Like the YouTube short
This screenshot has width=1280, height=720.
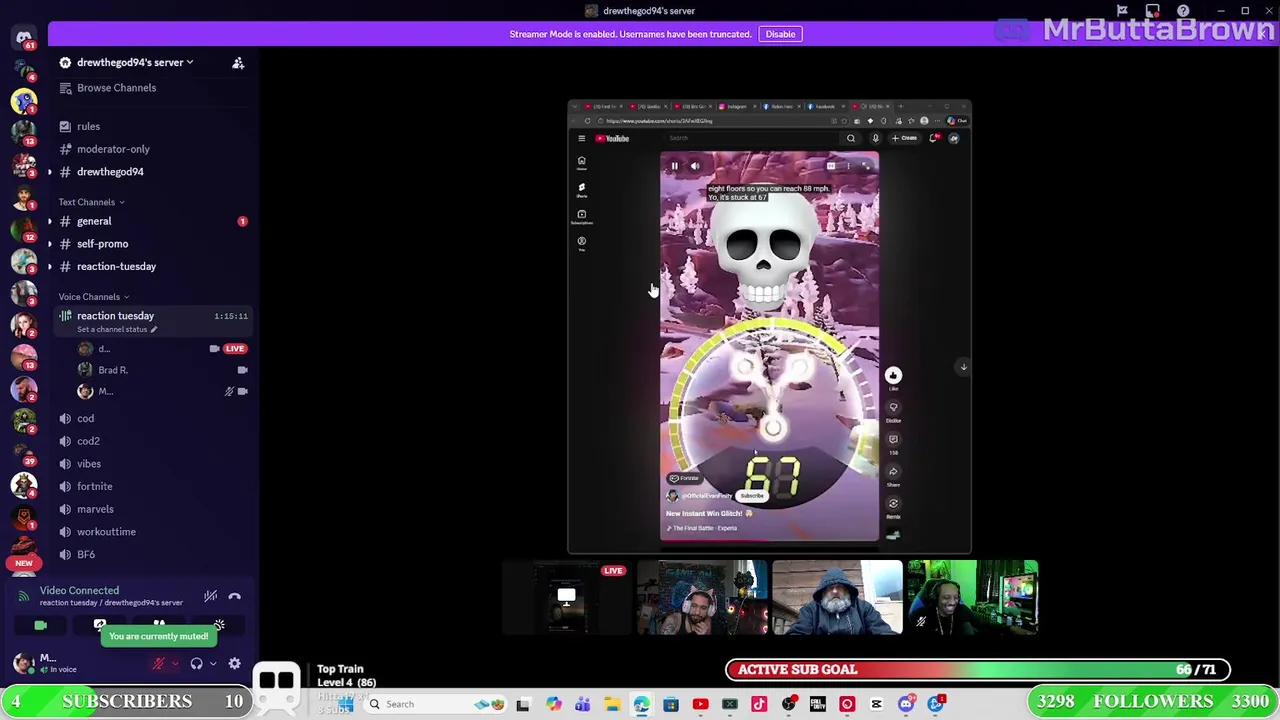[893, 375]
